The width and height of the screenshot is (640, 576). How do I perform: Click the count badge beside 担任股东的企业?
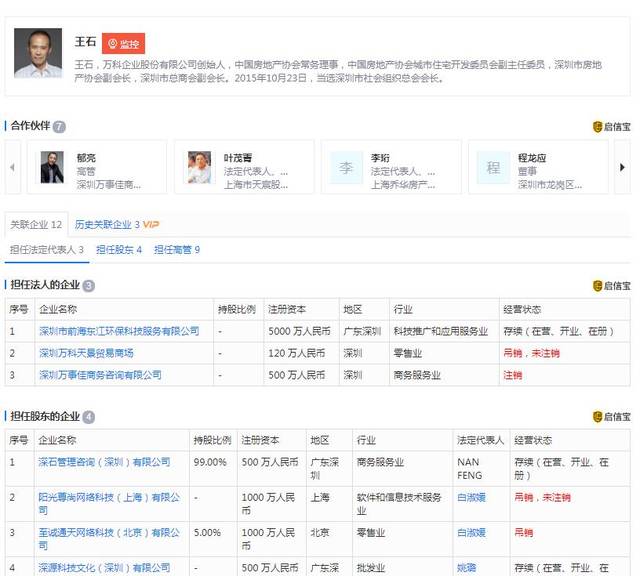click(89, 417)
